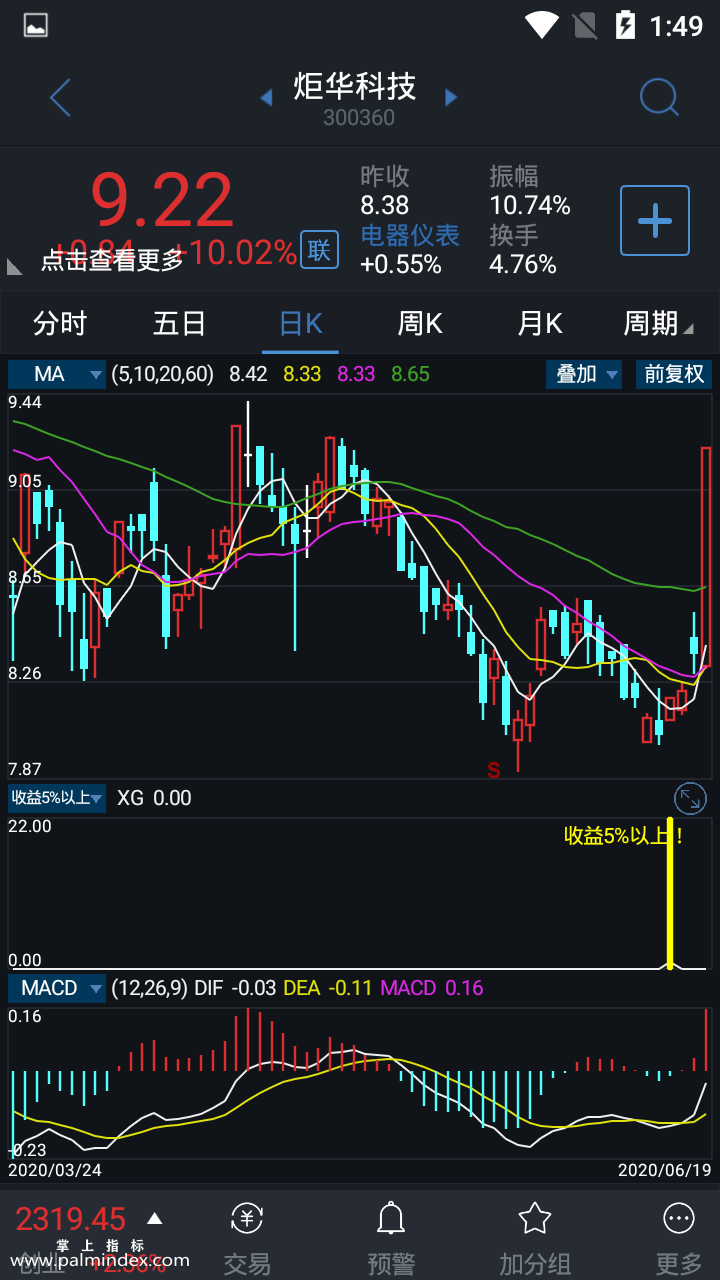Tap 点击查看更多 to see more
Screen dimensions: 720x1280
(x=112, y=260)
